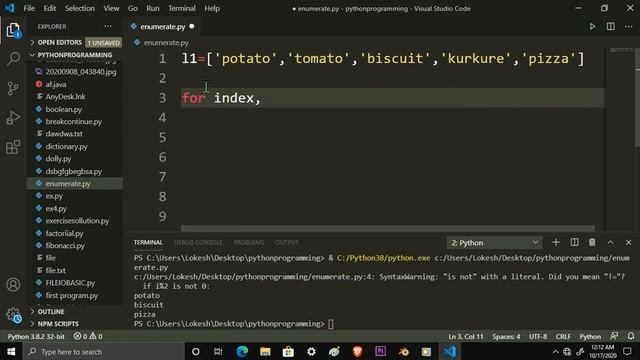The height and width of the screenshot is (360, 640).
Task: Switch to the Problems tab
Action: 249,242
